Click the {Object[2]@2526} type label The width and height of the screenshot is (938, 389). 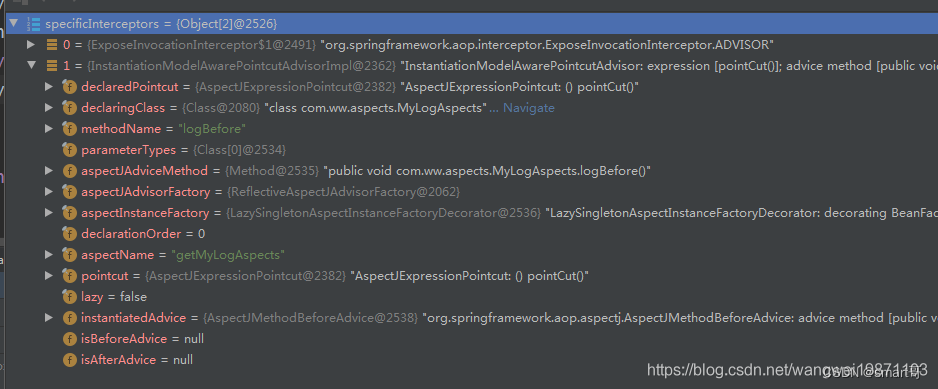(x=226, y=25)
